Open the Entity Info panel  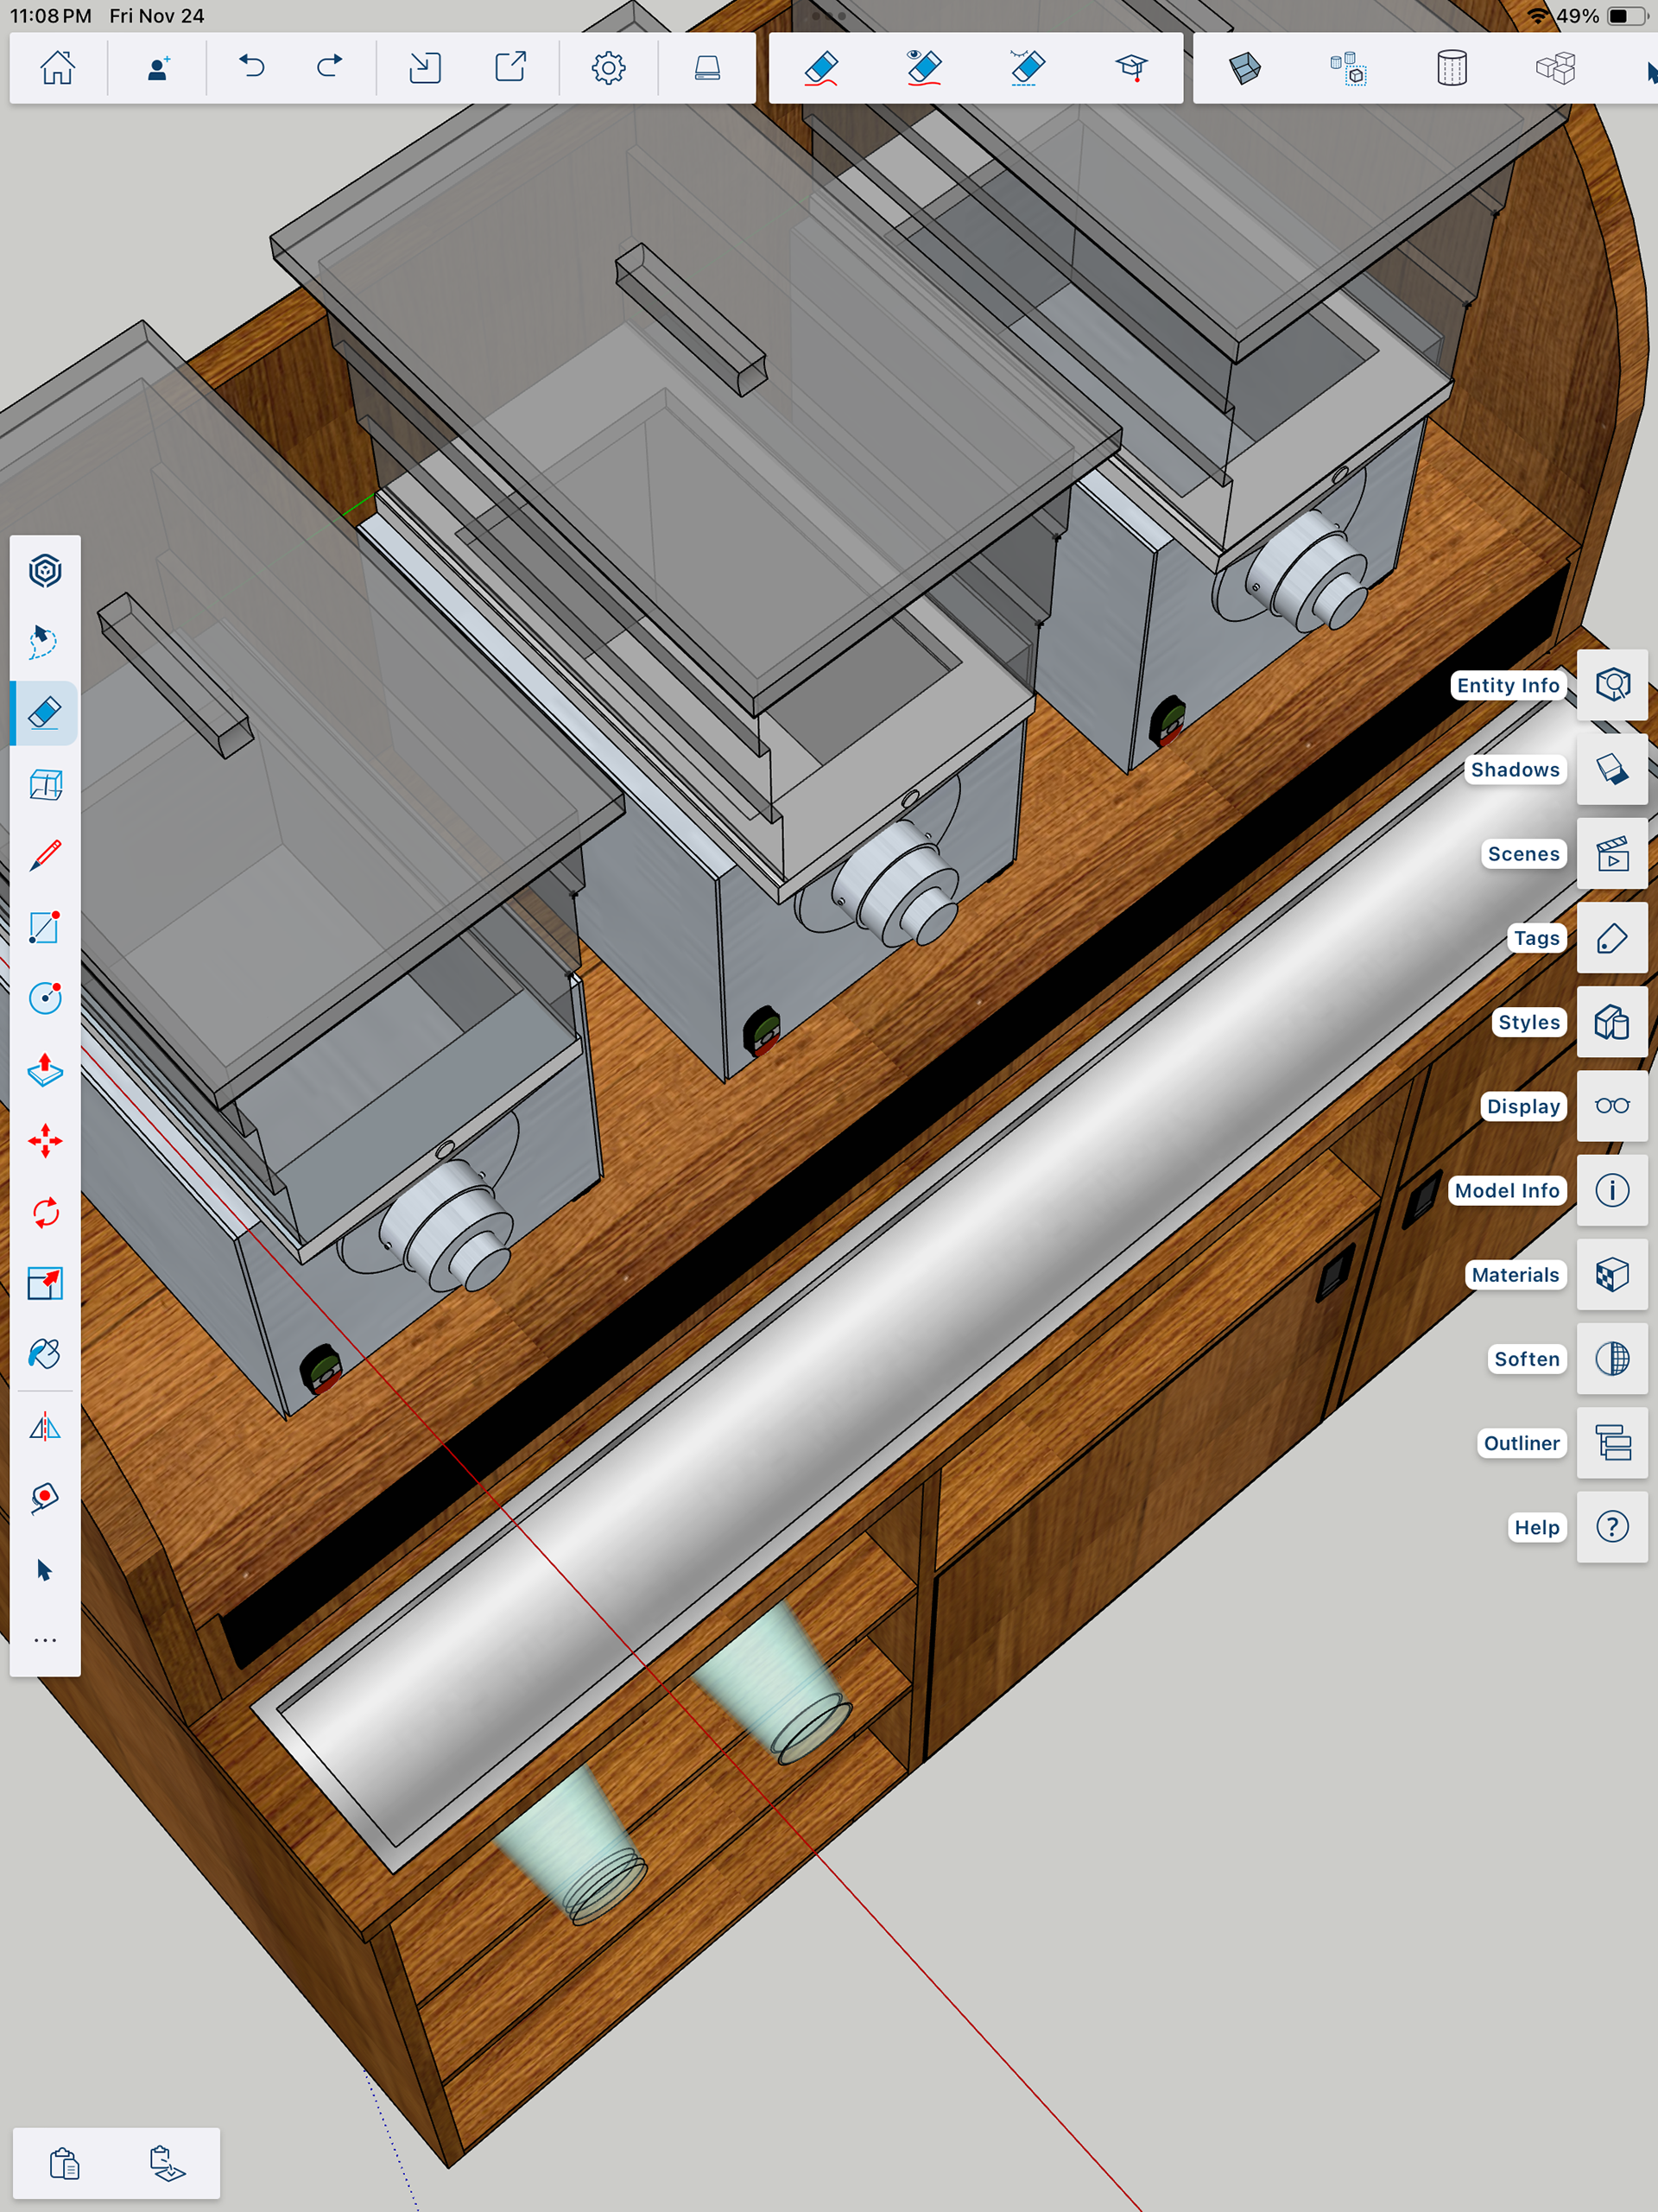(x=1612, y=685)
